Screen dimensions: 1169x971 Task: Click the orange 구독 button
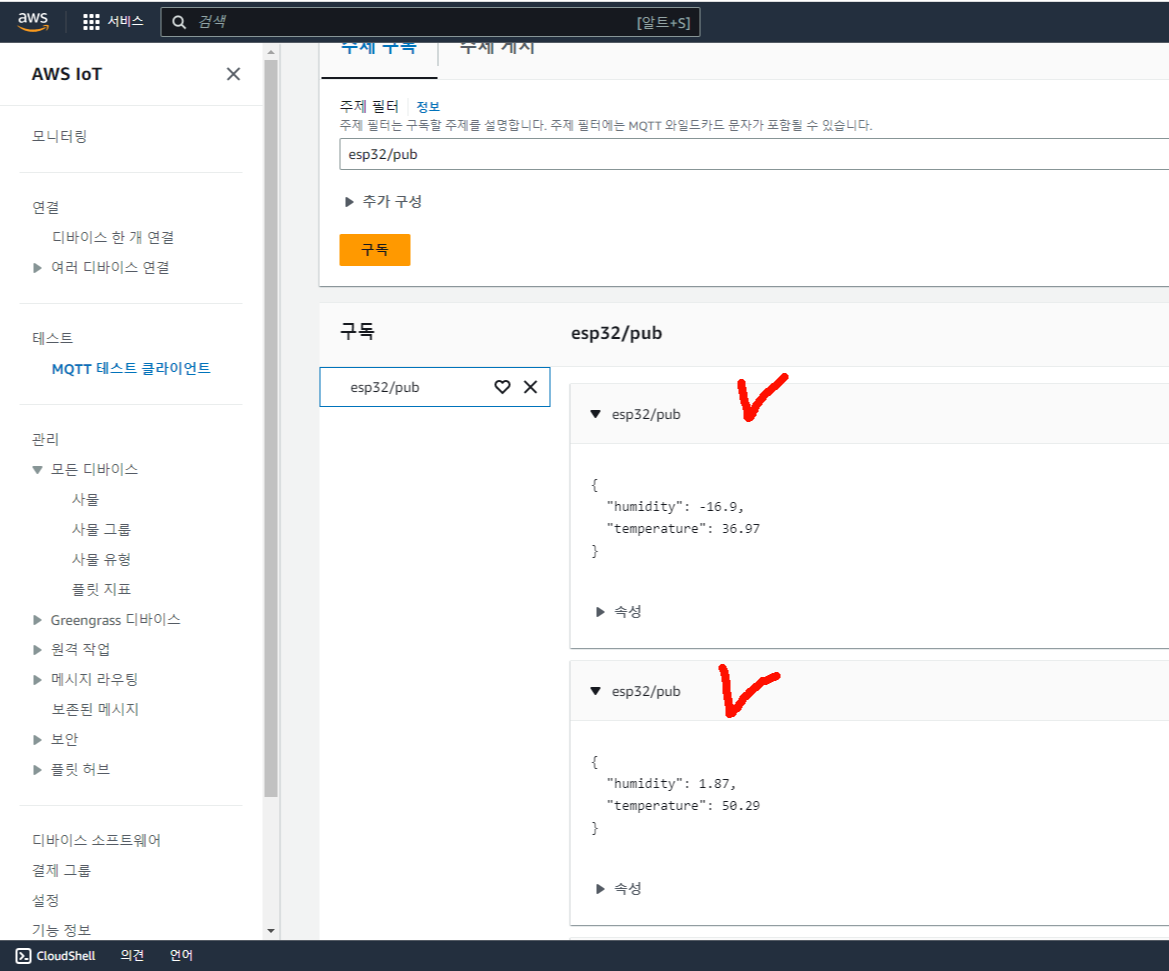click(x=374, y=250)
